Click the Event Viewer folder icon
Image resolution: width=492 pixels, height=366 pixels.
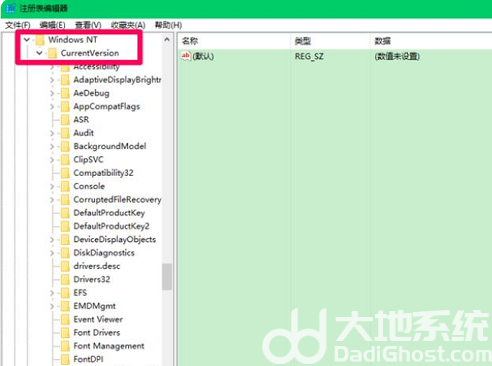65,319
